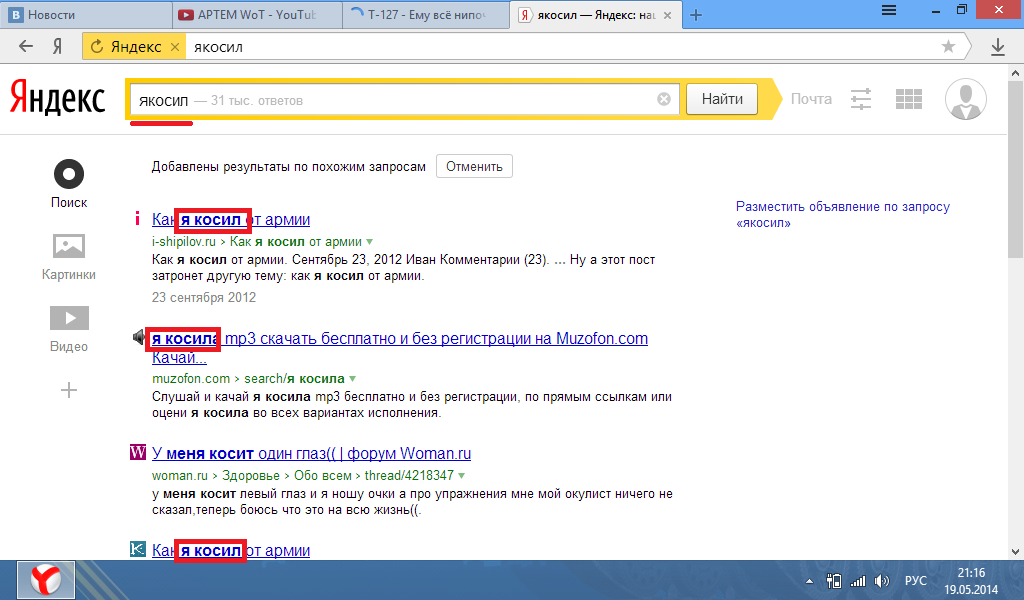Open the Woman.ru forum result link
Image resolution: width=1024 pixels, height=600 pixels.
coord(312,453)
